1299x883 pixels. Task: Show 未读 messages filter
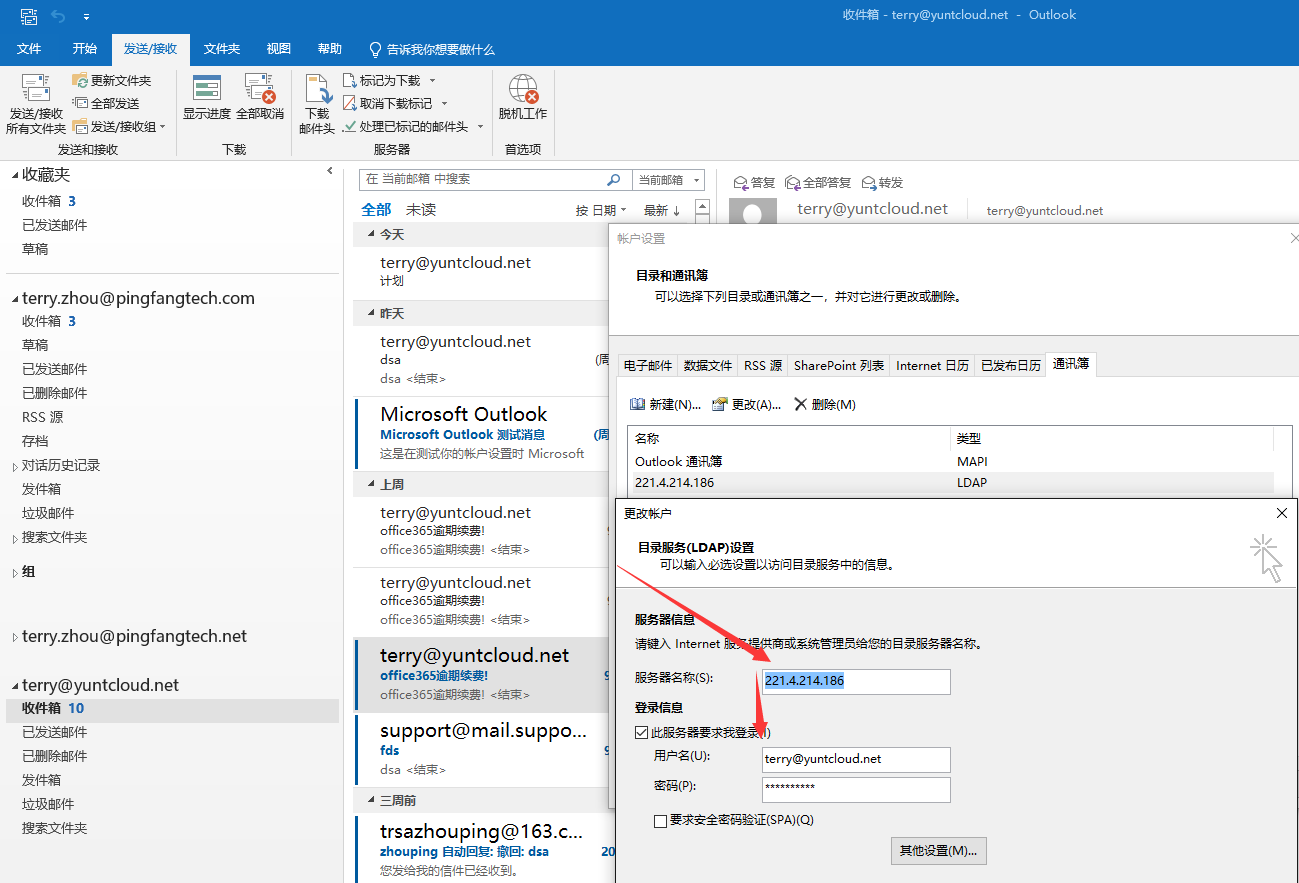(421, 210)
